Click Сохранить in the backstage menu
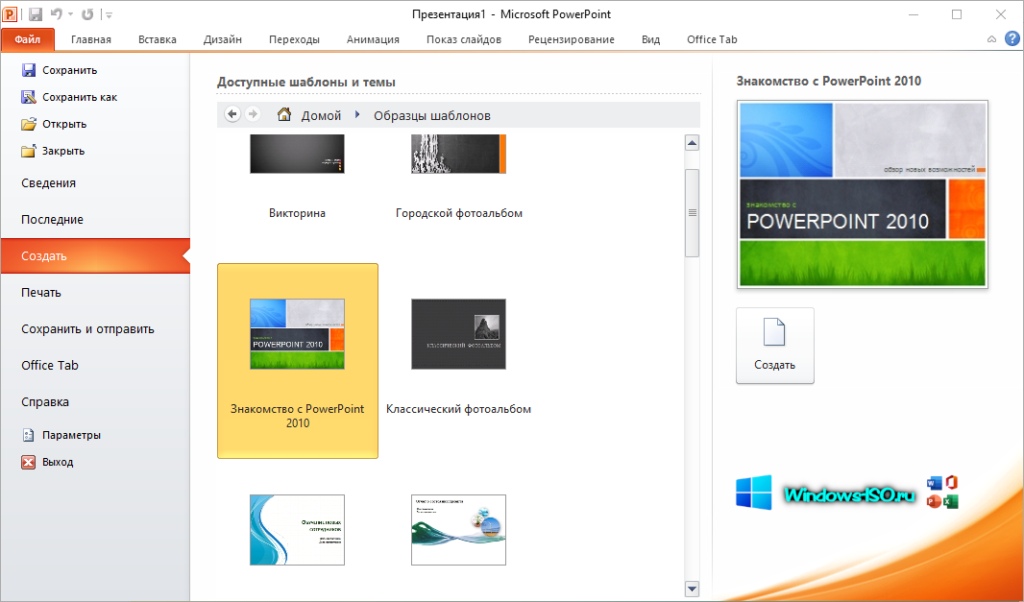 point(59,70)
